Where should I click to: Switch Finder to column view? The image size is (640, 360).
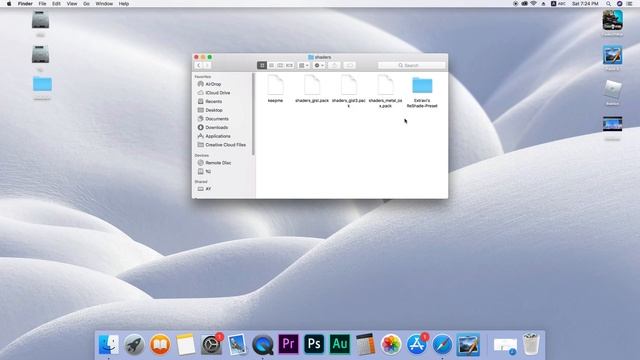(x=280, y=65)
